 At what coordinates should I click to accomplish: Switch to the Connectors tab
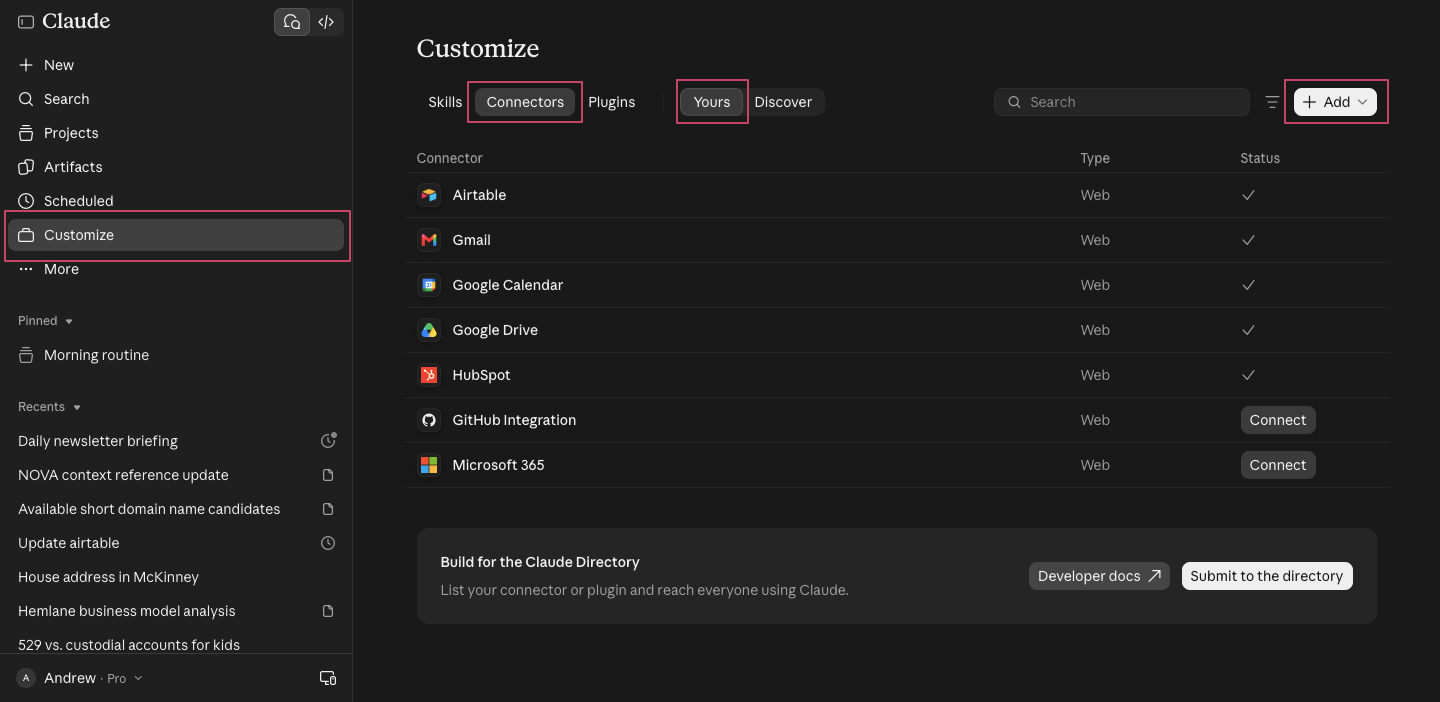pyautogui.click(x=525, y=102)
